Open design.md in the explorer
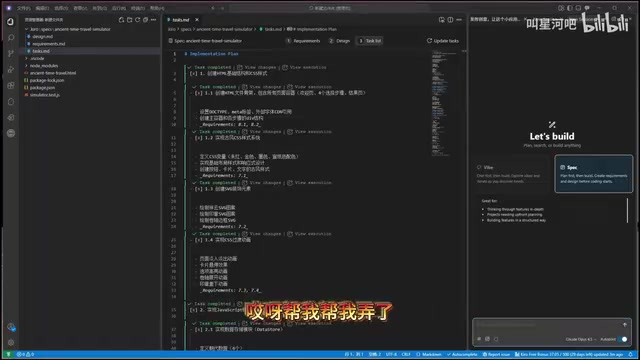640x360 pixels. coord(42,36)
